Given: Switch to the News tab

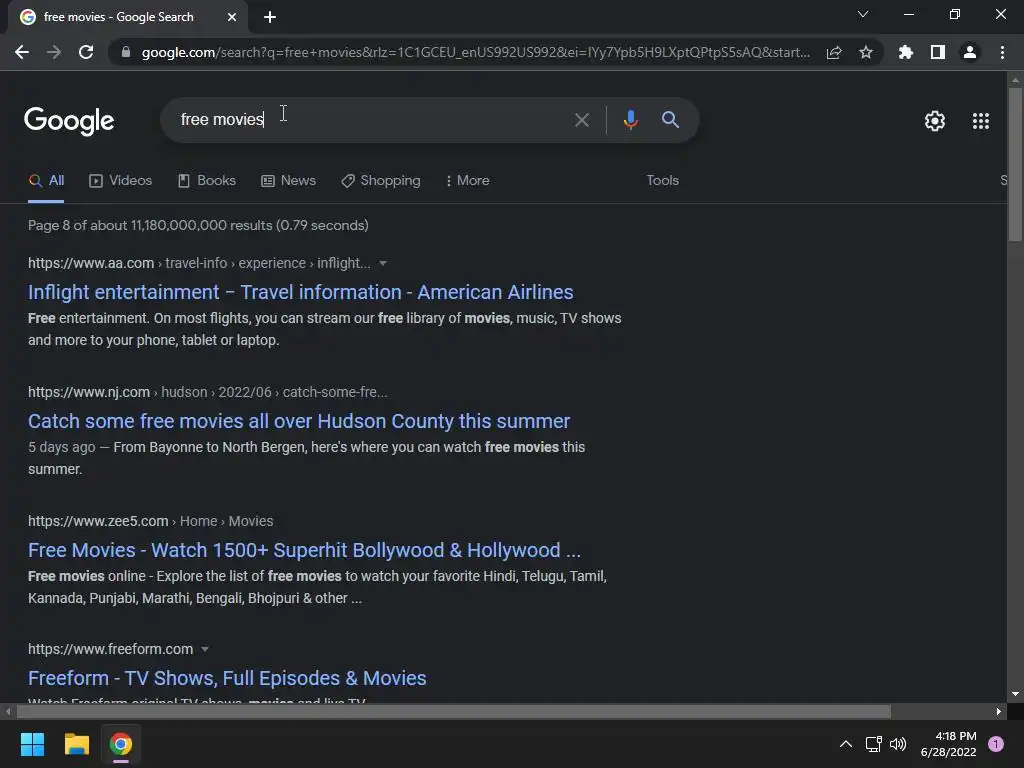Looking at the screenshot, I should pyautogui.click(x=288, y=181).
